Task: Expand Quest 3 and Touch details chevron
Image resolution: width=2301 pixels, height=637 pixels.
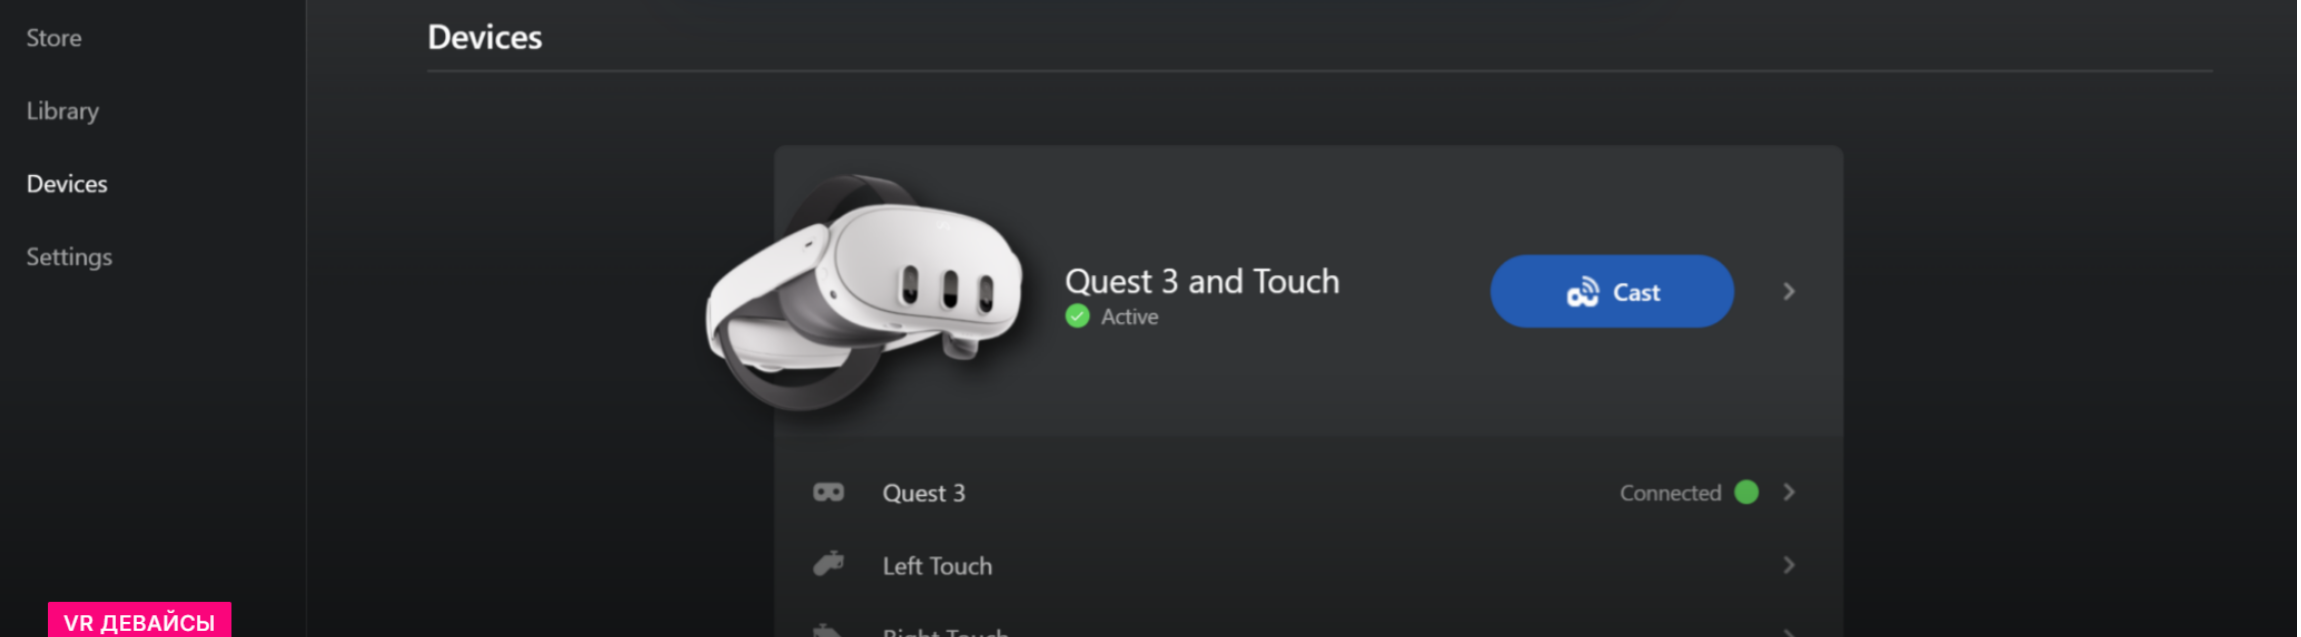Action: tap(1789, 291)
